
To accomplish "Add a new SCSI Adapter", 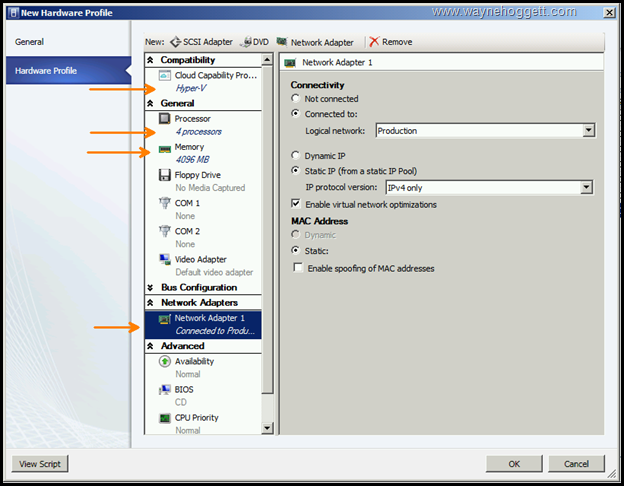I will point(201,42).
